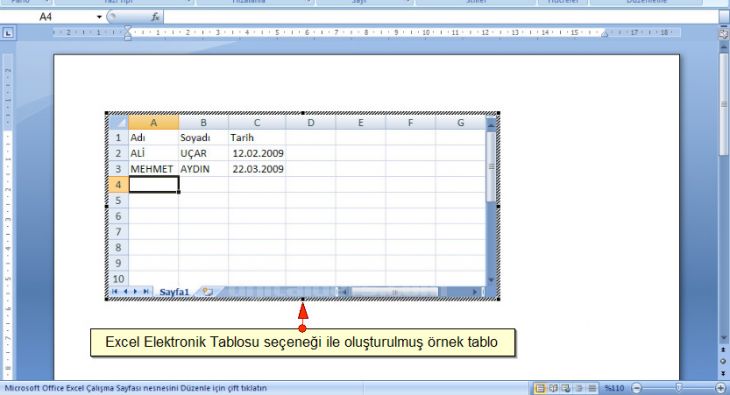This screenshot has height=395, width=730.
Task: Click the Excel horizontal scrollbar thumb
Action: [395, 292]
